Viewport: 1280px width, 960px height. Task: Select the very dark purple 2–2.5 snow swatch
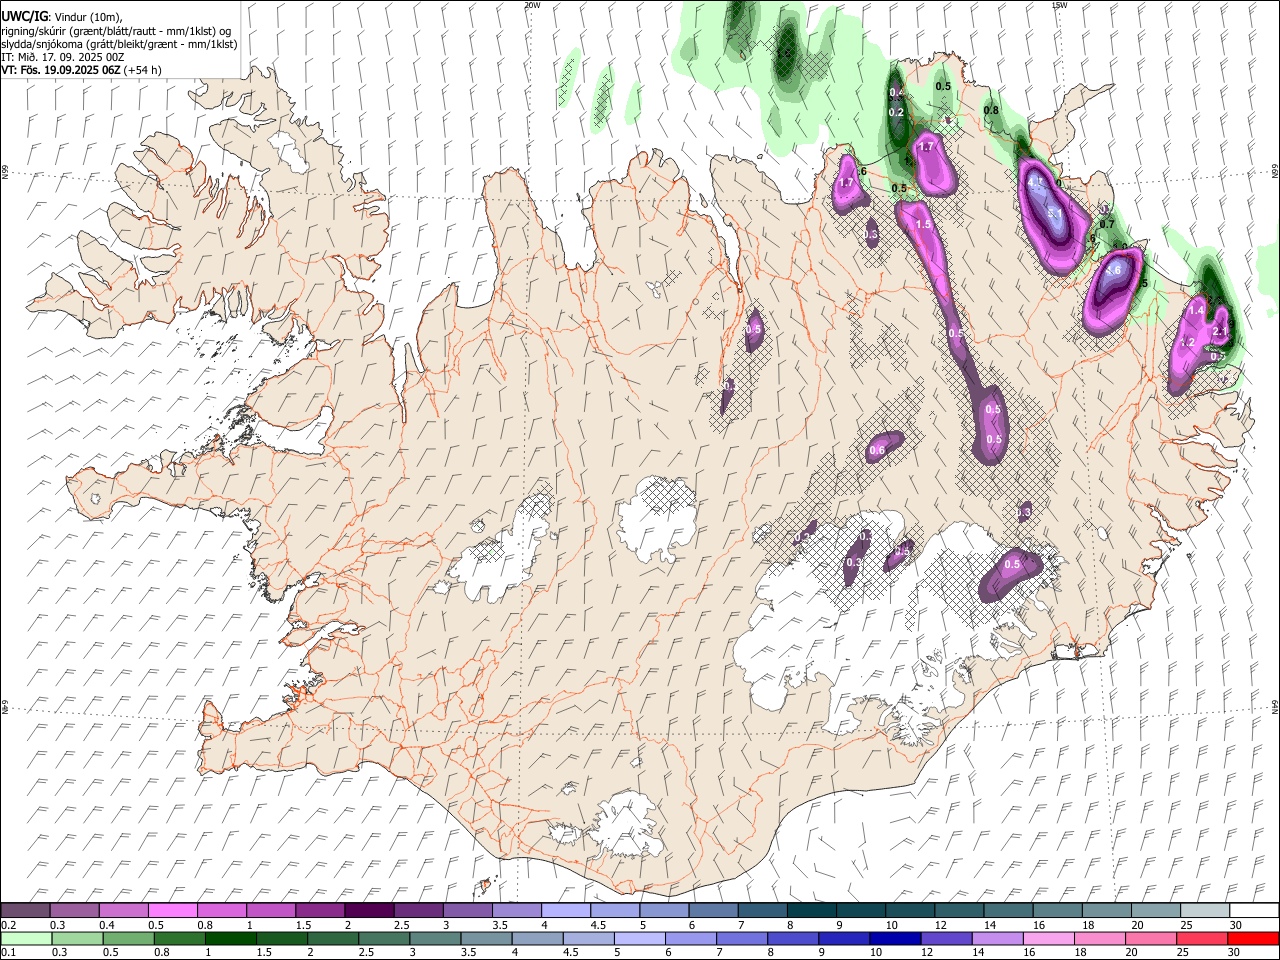(369, 911)
